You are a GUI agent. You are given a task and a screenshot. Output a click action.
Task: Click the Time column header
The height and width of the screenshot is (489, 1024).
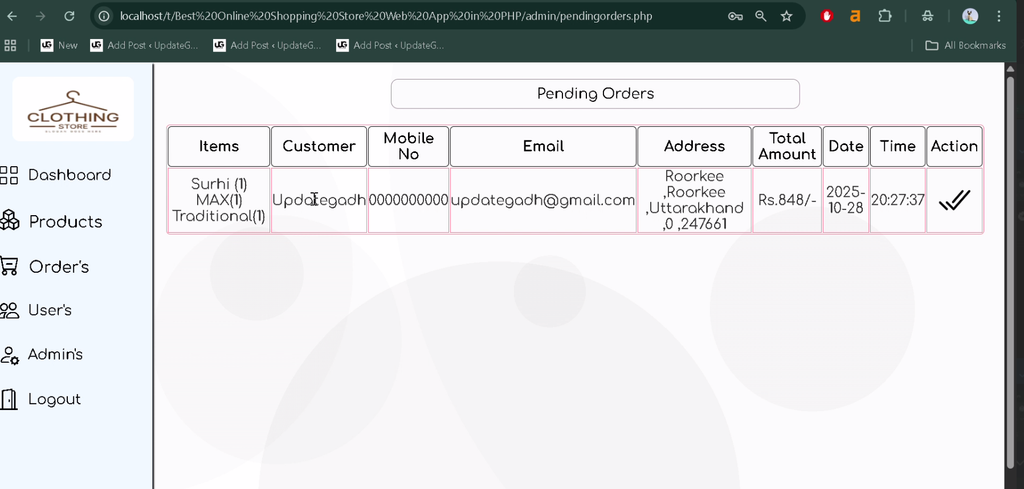tap(897, 146)
